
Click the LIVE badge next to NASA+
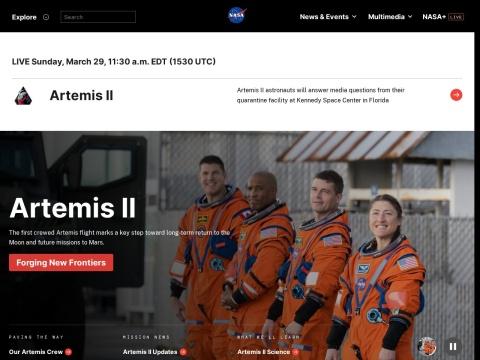click(456, 17)
